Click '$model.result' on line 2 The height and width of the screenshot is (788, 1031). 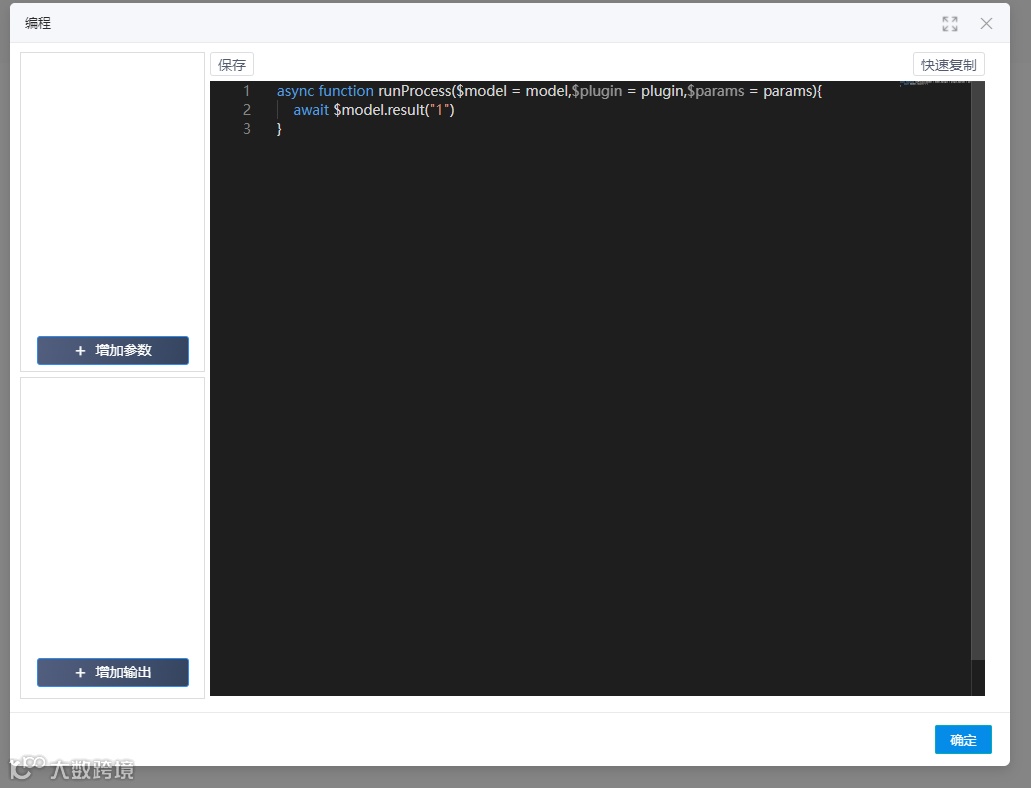379,110
